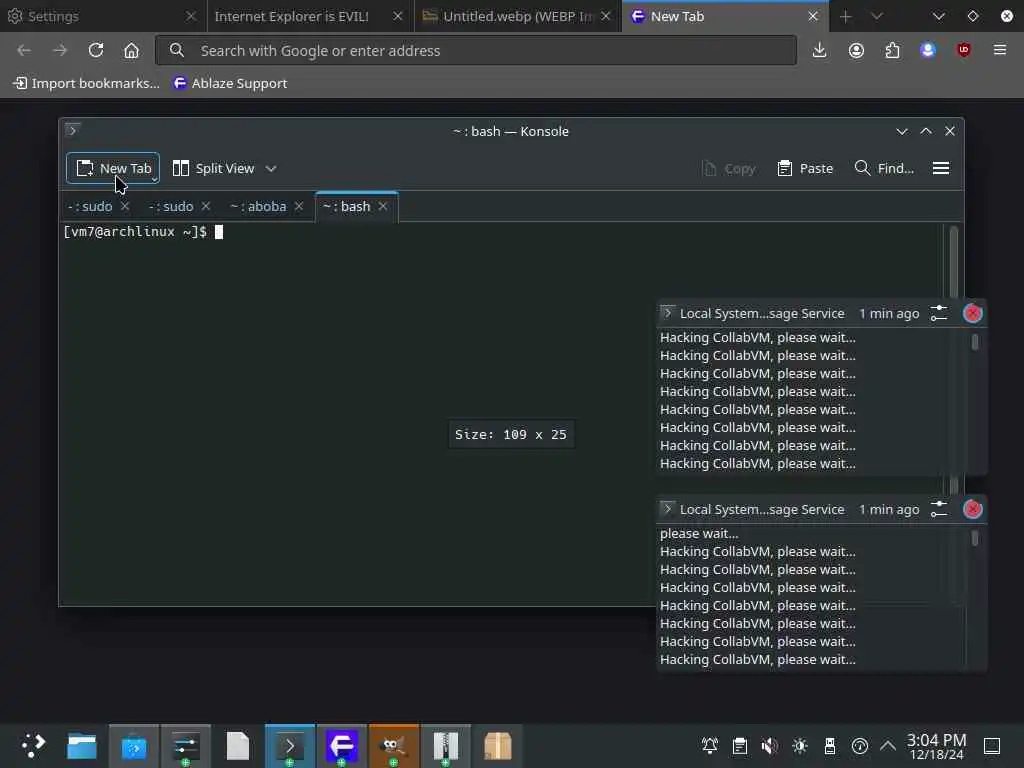Open the Ark archive taskbar icon
Screen dimensions: 1024x768
click(x=445, y=746)
